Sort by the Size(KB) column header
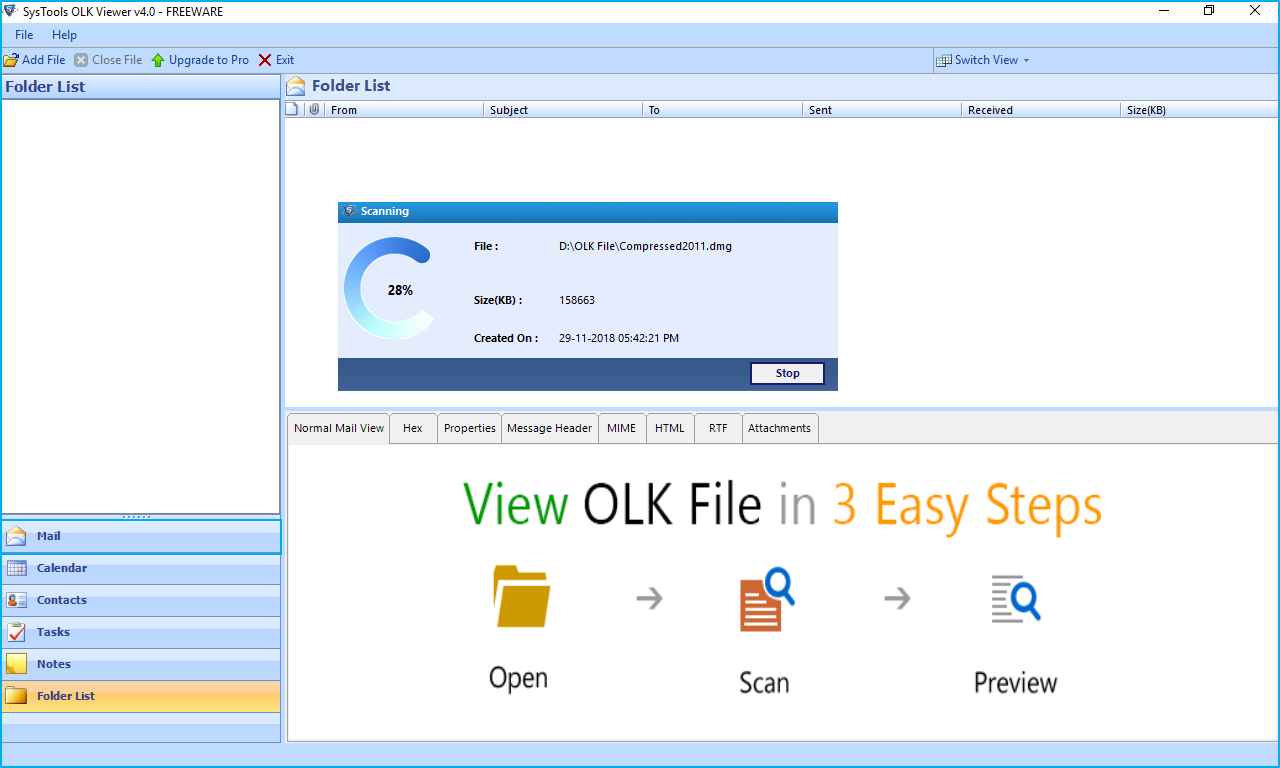The image size is (1280, 768). [1200, 110]
